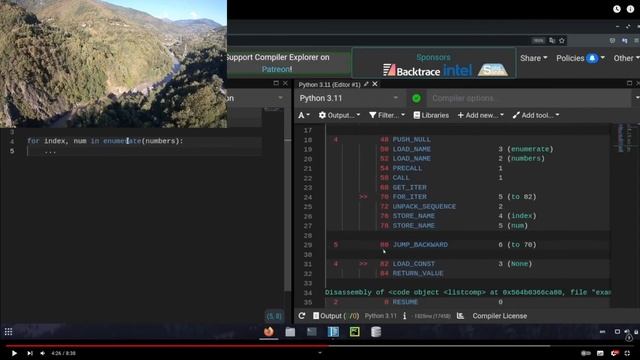
Task: Open Filter options dropdown
Action: pos(387,116)
